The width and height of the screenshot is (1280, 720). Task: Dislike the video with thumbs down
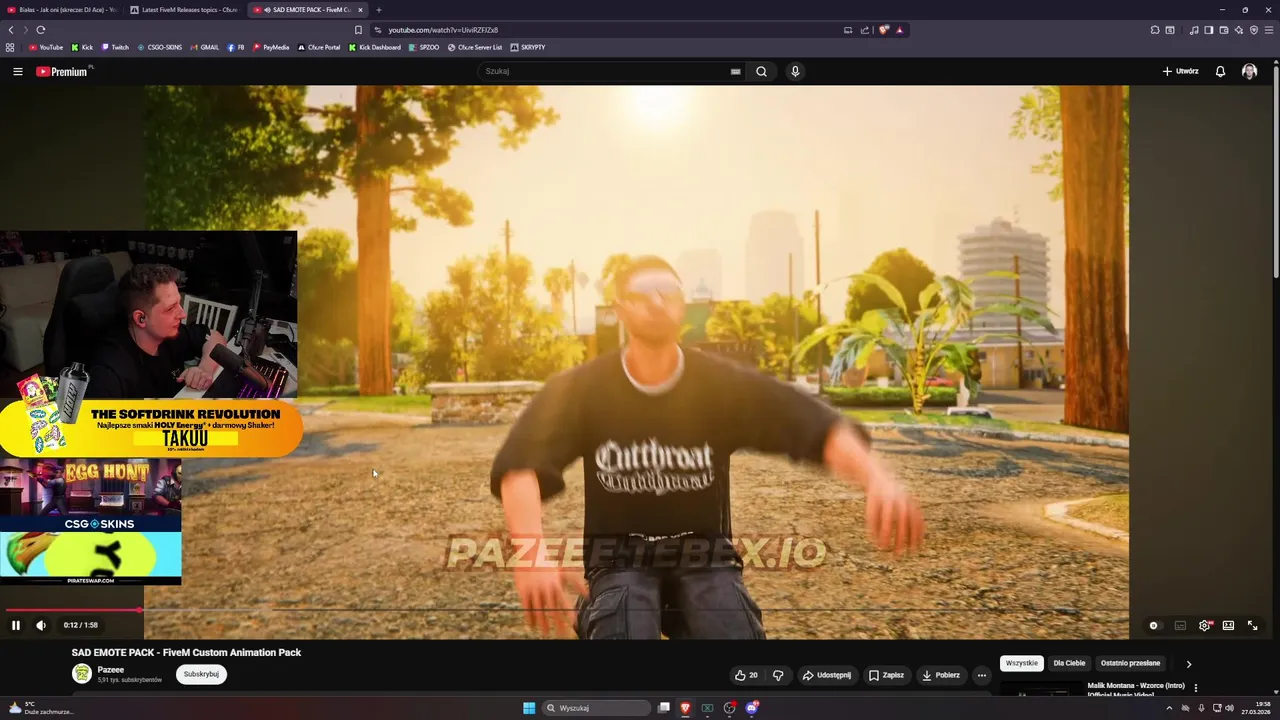click(x=778, y=675)
